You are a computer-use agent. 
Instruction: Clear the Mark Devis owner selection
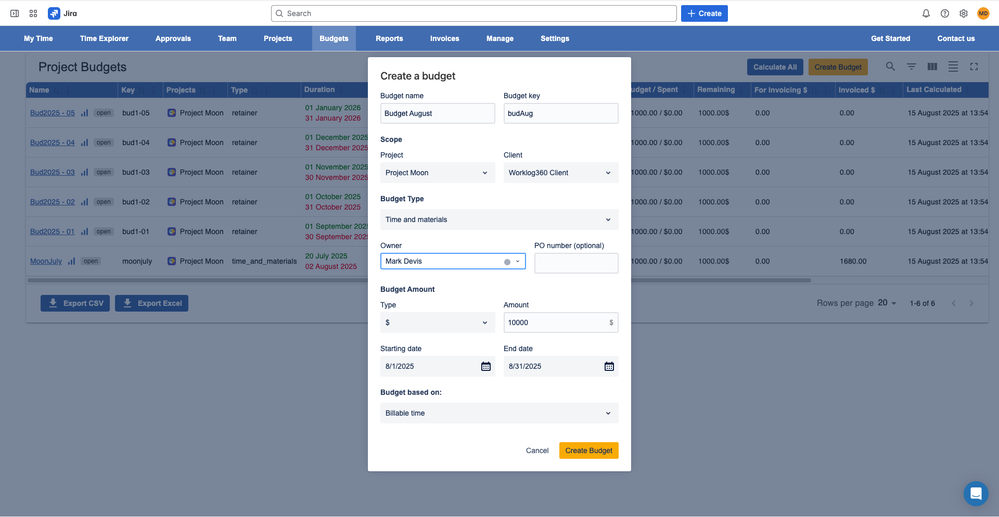click(x=507, y=261)
